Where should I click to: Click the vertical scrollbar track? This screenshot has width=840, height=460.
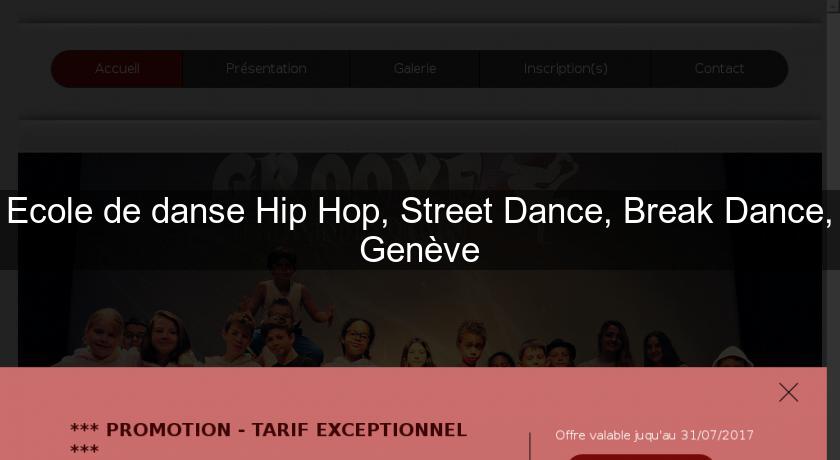pyautogui.click(x=833, y=230)
